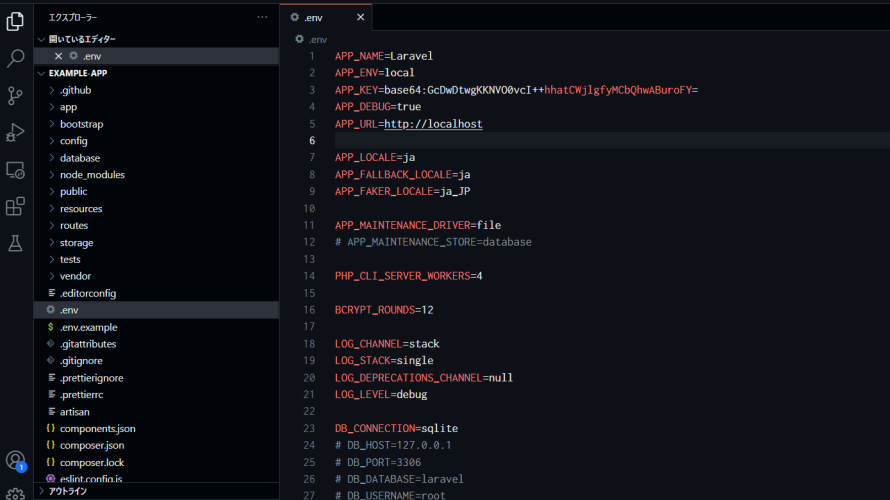This screenshot has height=500, width=890.
Task: Click line number 14 in gutter
Action: click(309, 276)
